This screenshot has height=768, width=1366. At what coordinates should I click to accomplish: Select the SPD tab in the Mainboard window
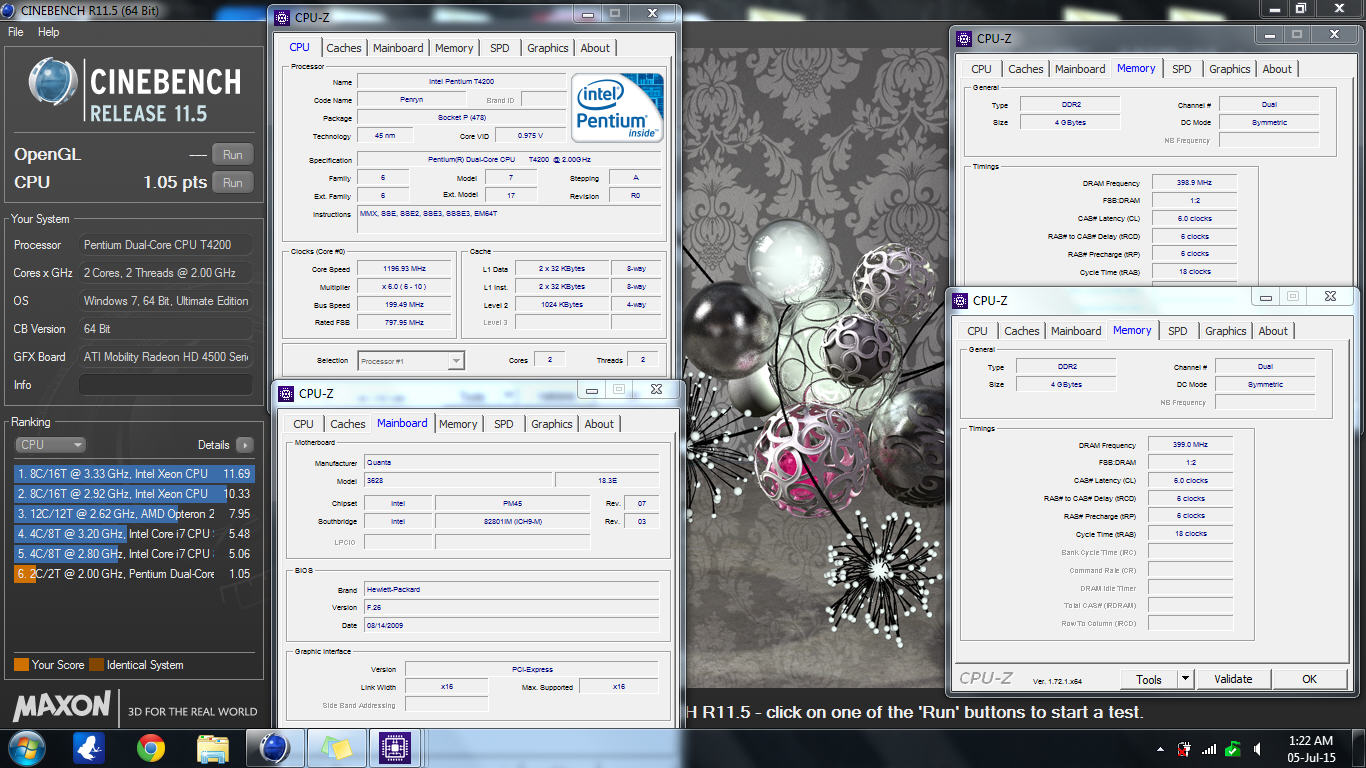pyautogui.click(x=504, y=424)
